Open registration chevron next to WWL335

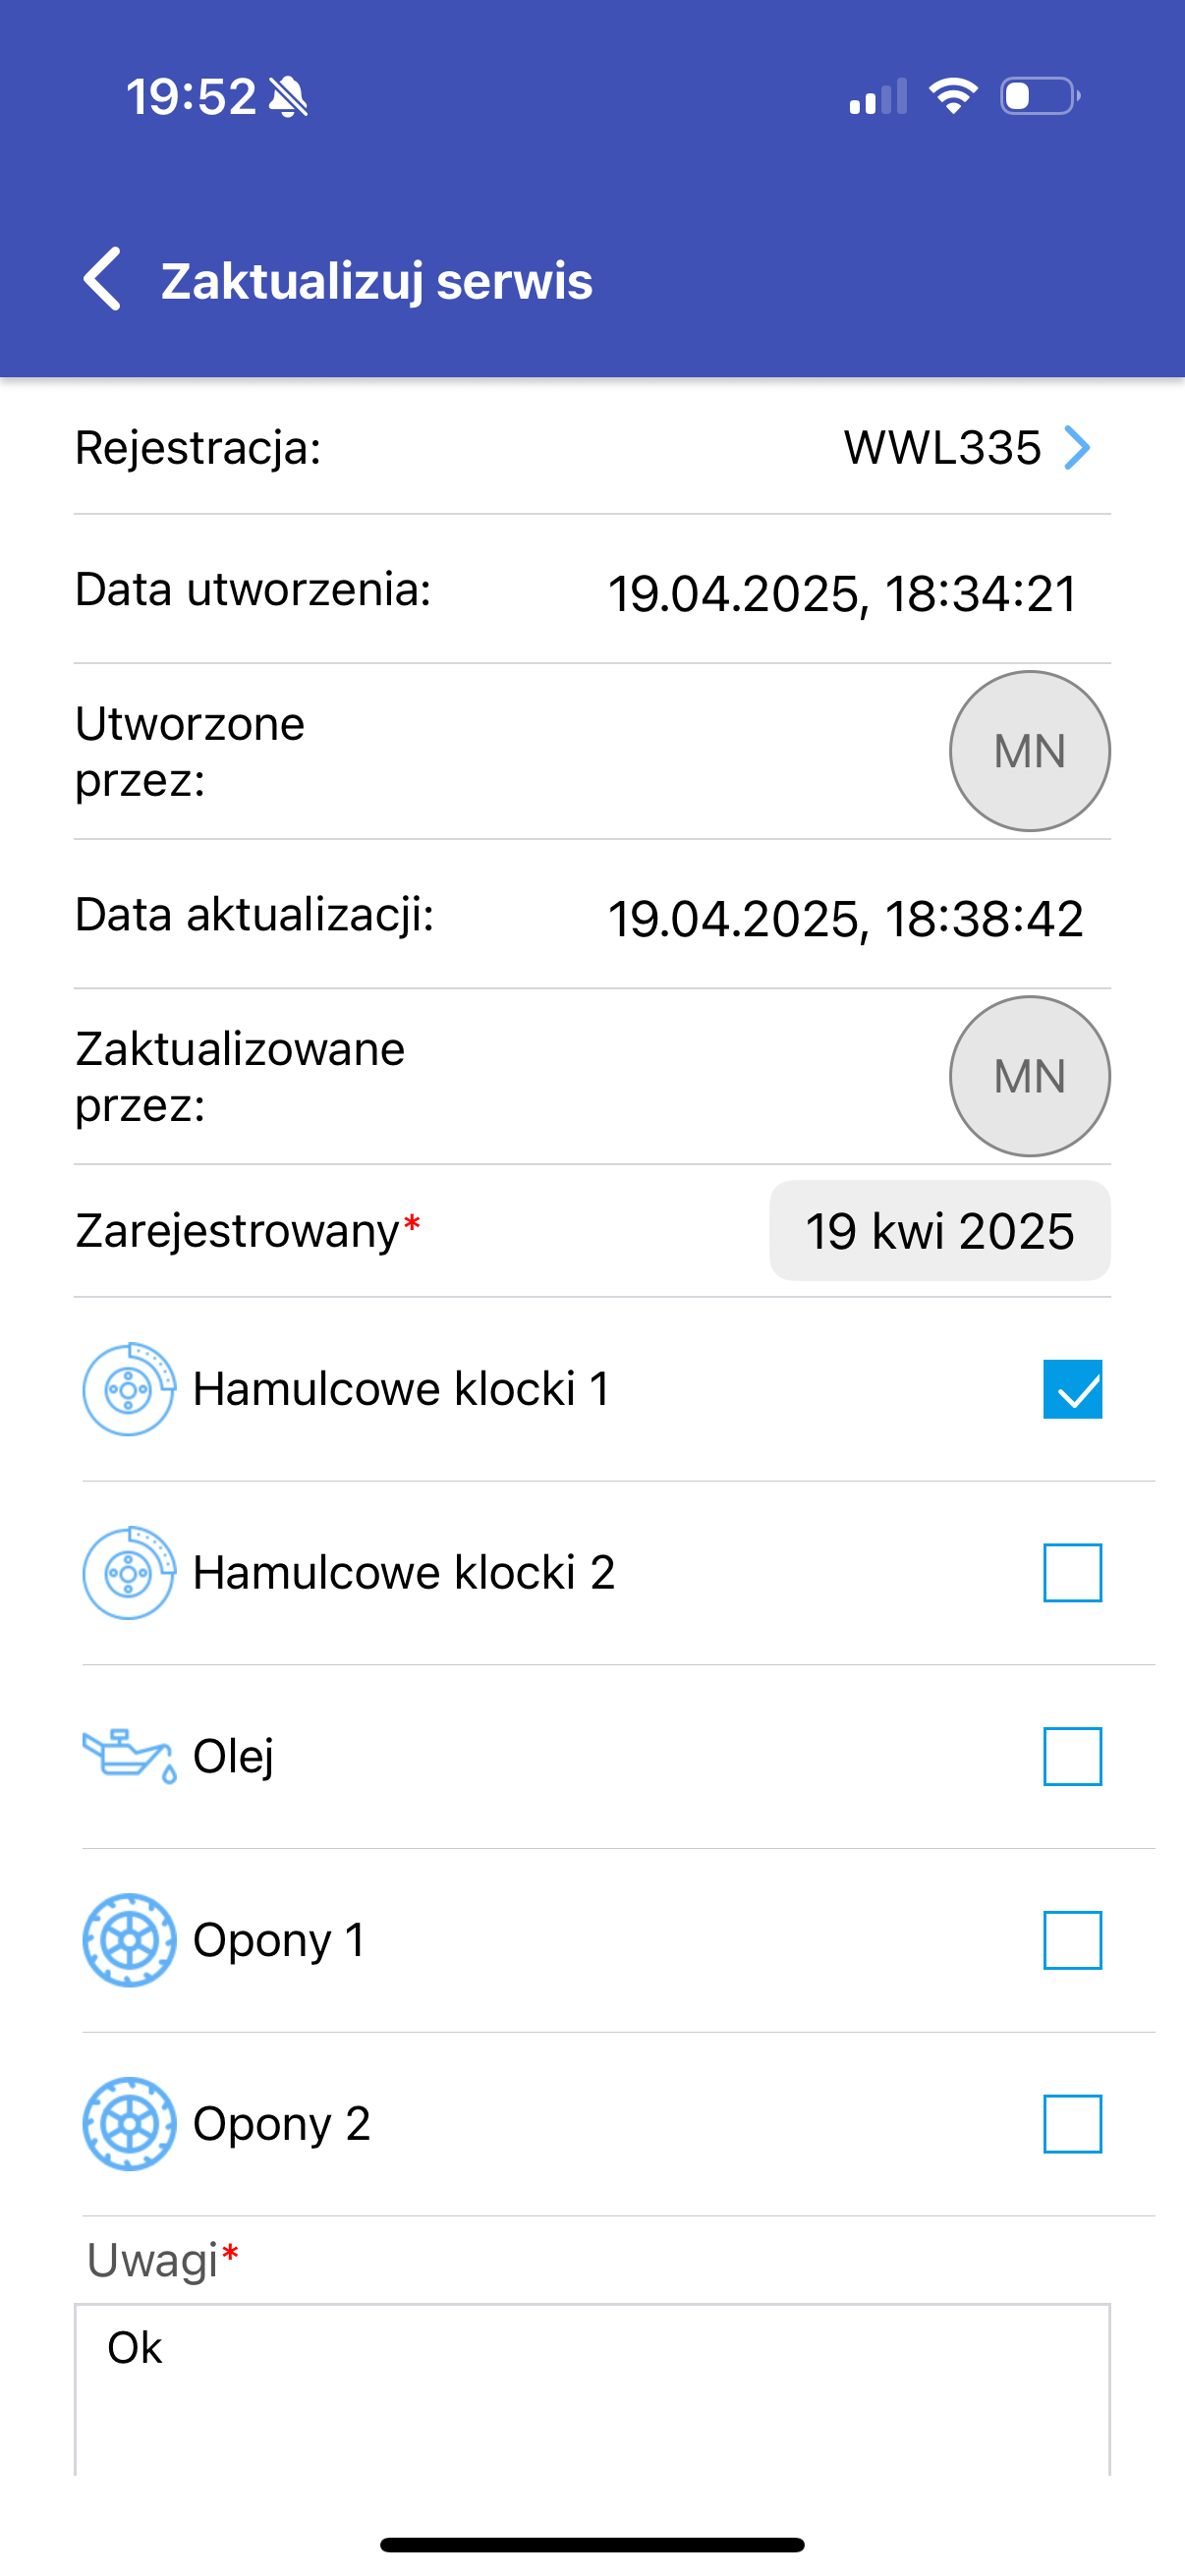pyautogui.click(x=1077, y=447)
